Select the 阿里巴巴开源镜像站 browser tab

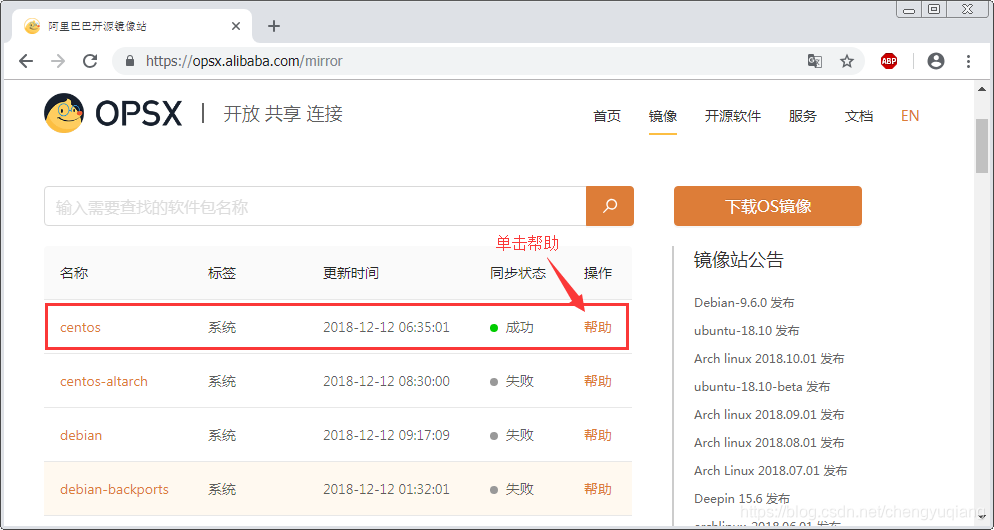tap(133, 27)
